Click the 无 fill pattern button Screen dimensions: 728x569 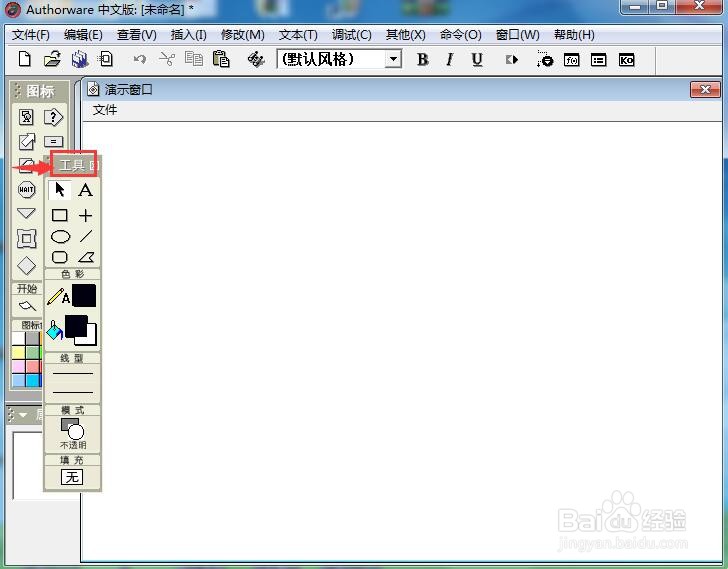click(72, 477)
